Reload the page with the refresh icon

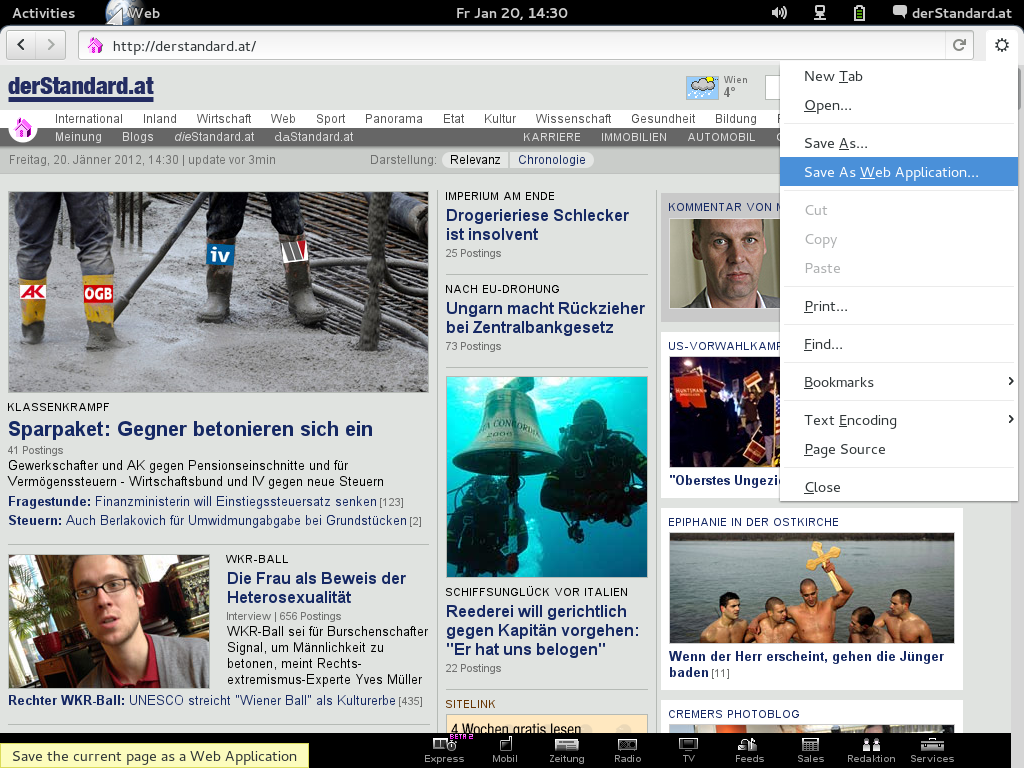[959, 45]
